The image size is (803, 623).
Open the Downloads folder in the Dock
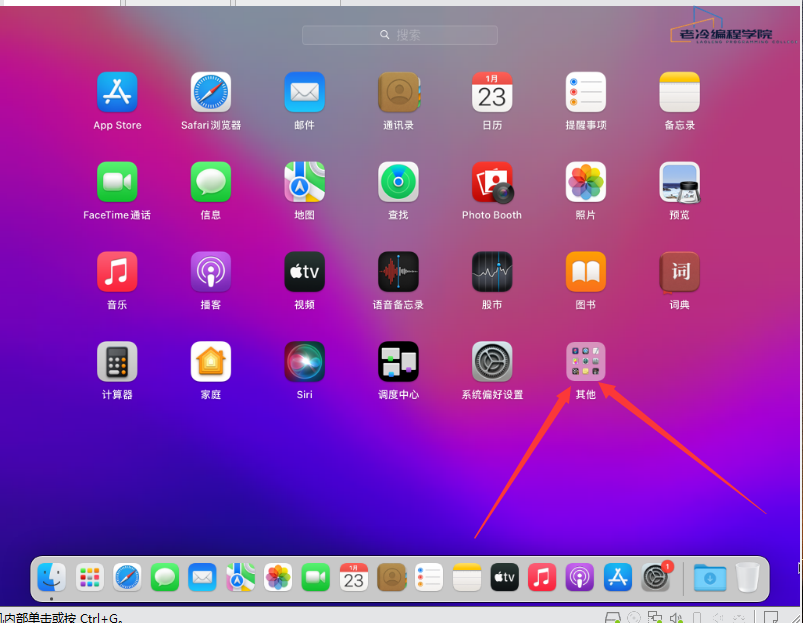point(710,577)
